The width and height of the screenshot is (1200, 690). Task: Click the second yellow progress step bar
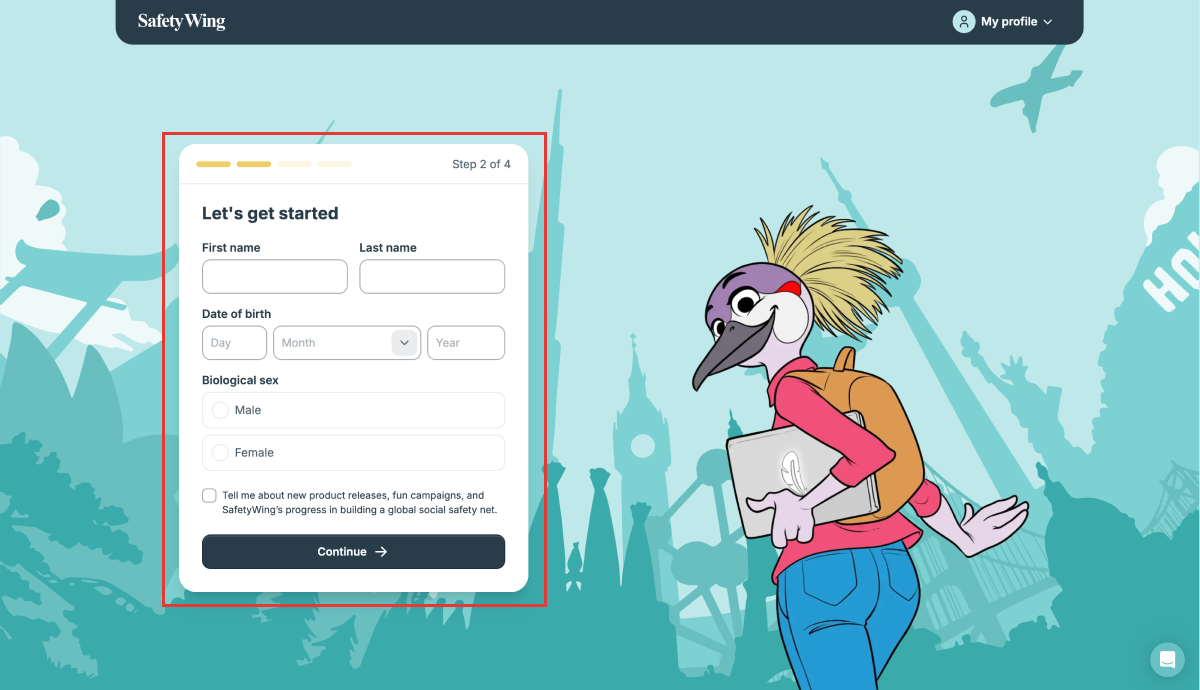click(x=254, y=164)
